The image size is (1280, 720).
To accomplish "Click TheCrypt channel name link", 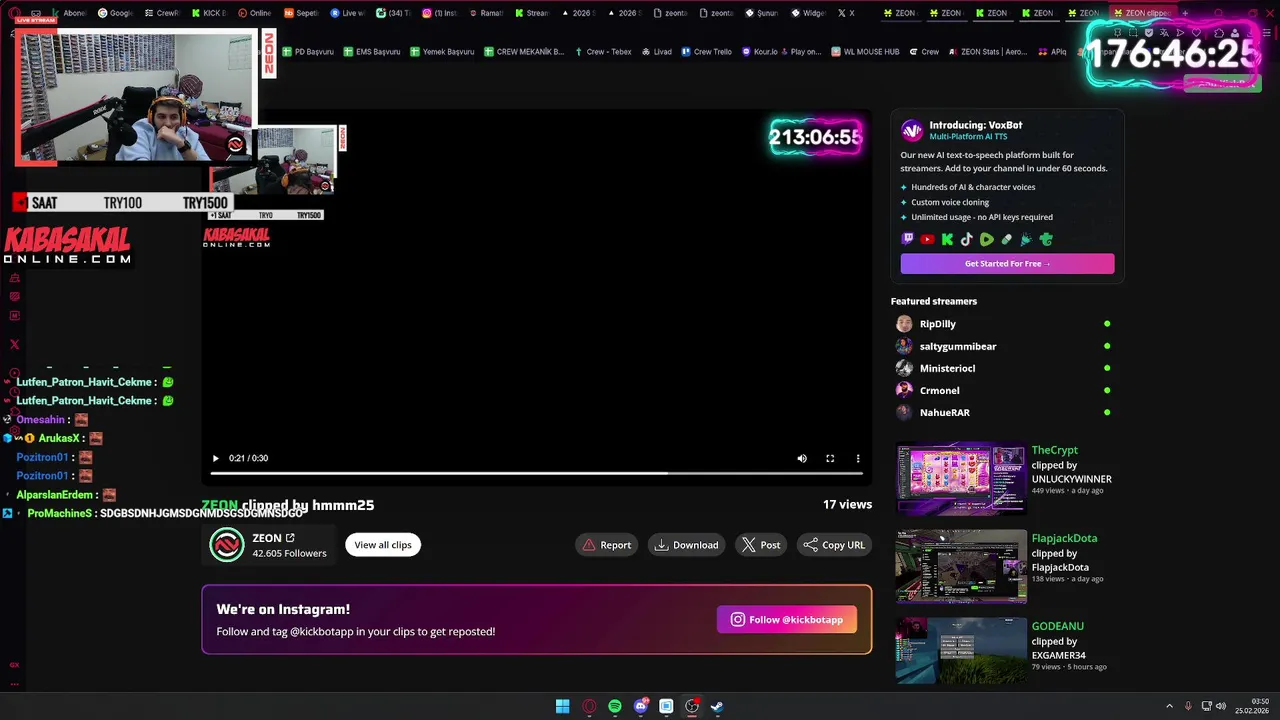I will (x=1054, y=450).
